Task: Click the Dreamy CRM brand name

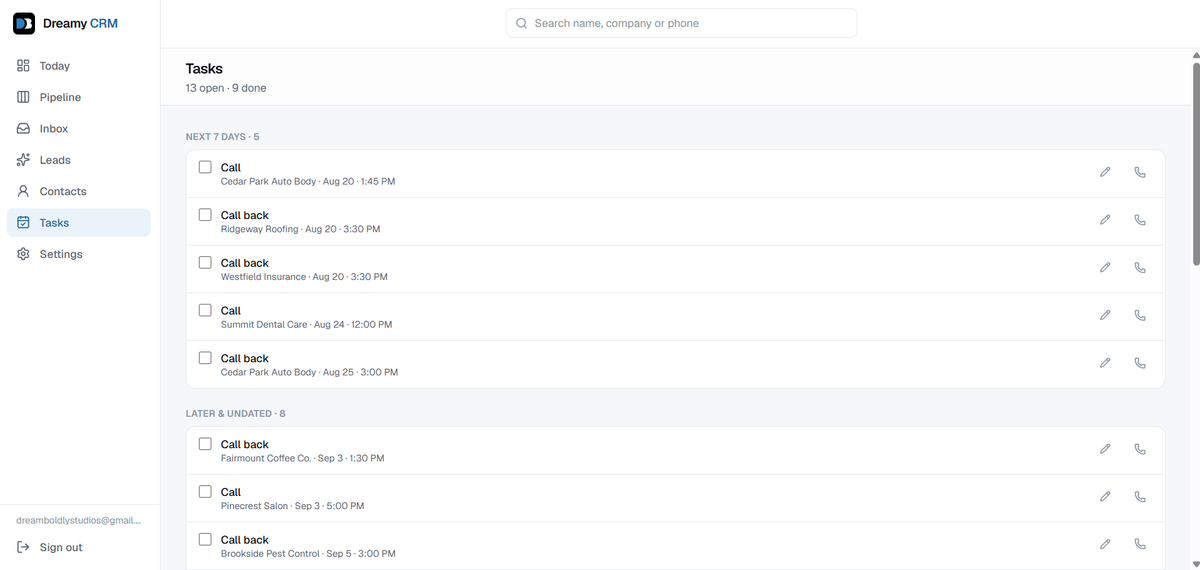Action: click(x=80, y=23)
